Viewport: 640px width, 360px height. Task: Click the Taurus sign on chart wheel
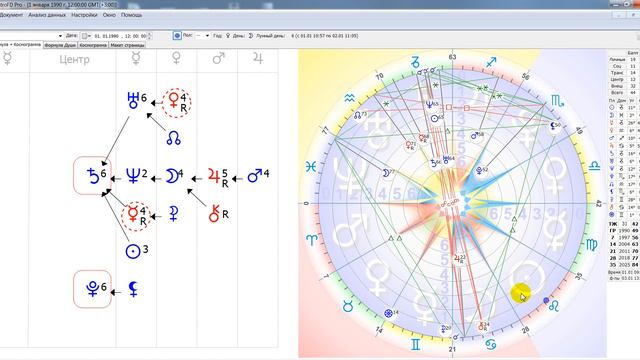click(x=347, y=306)
